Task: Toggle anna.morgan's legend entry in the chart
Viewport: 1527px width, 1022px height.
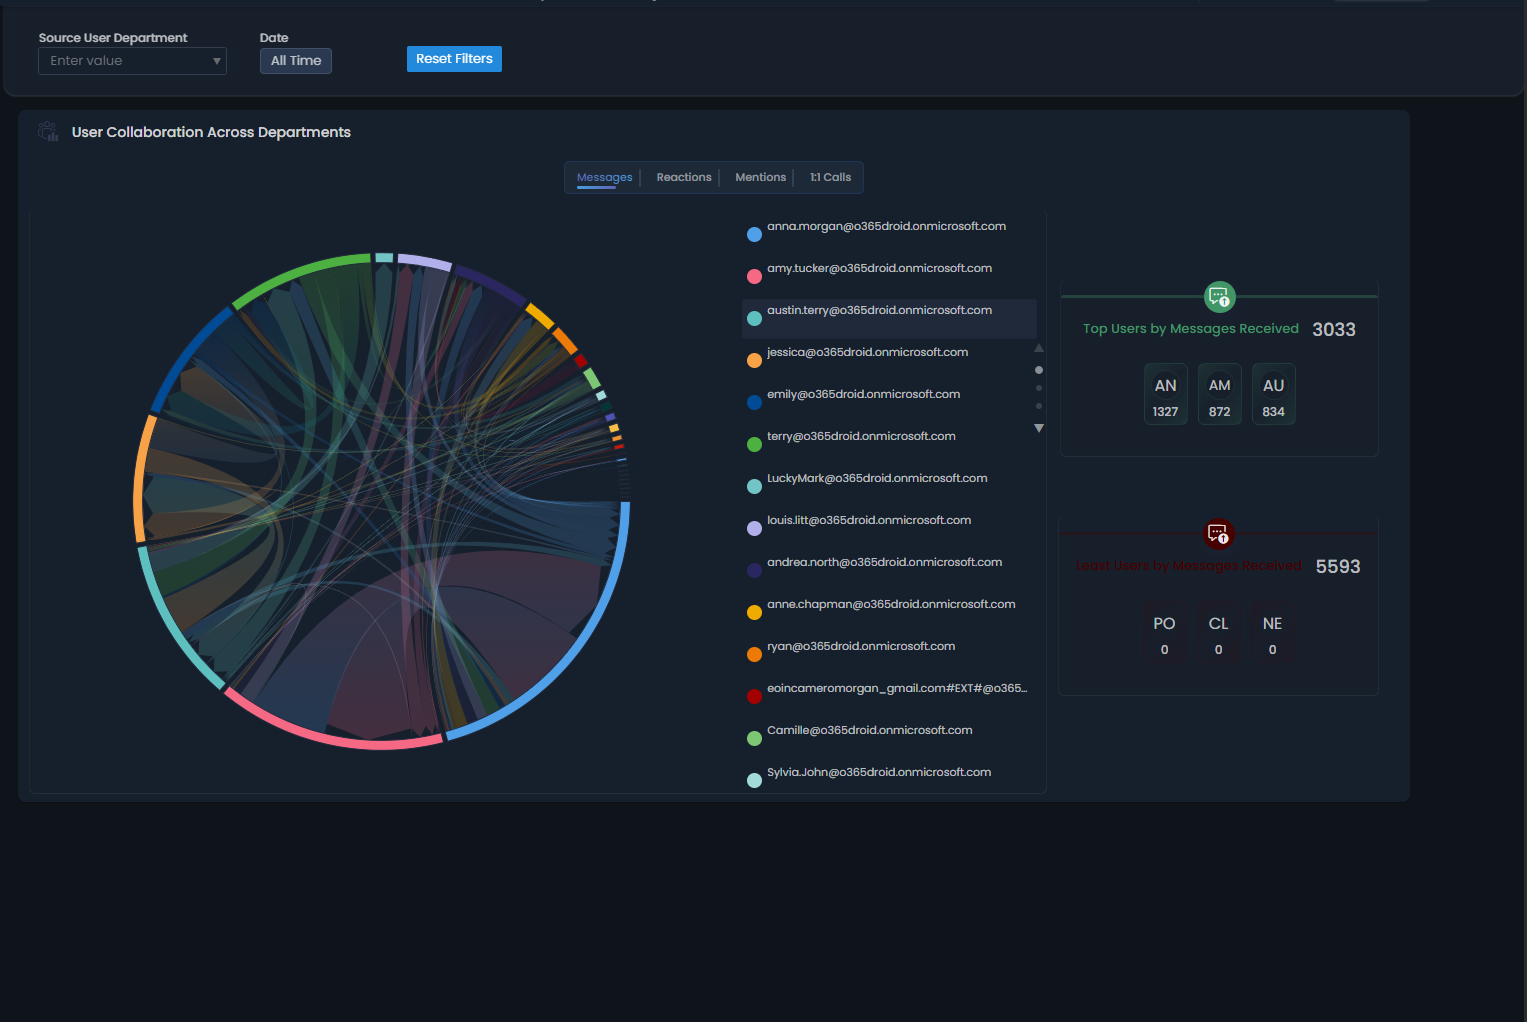Action: coord(886,226)
